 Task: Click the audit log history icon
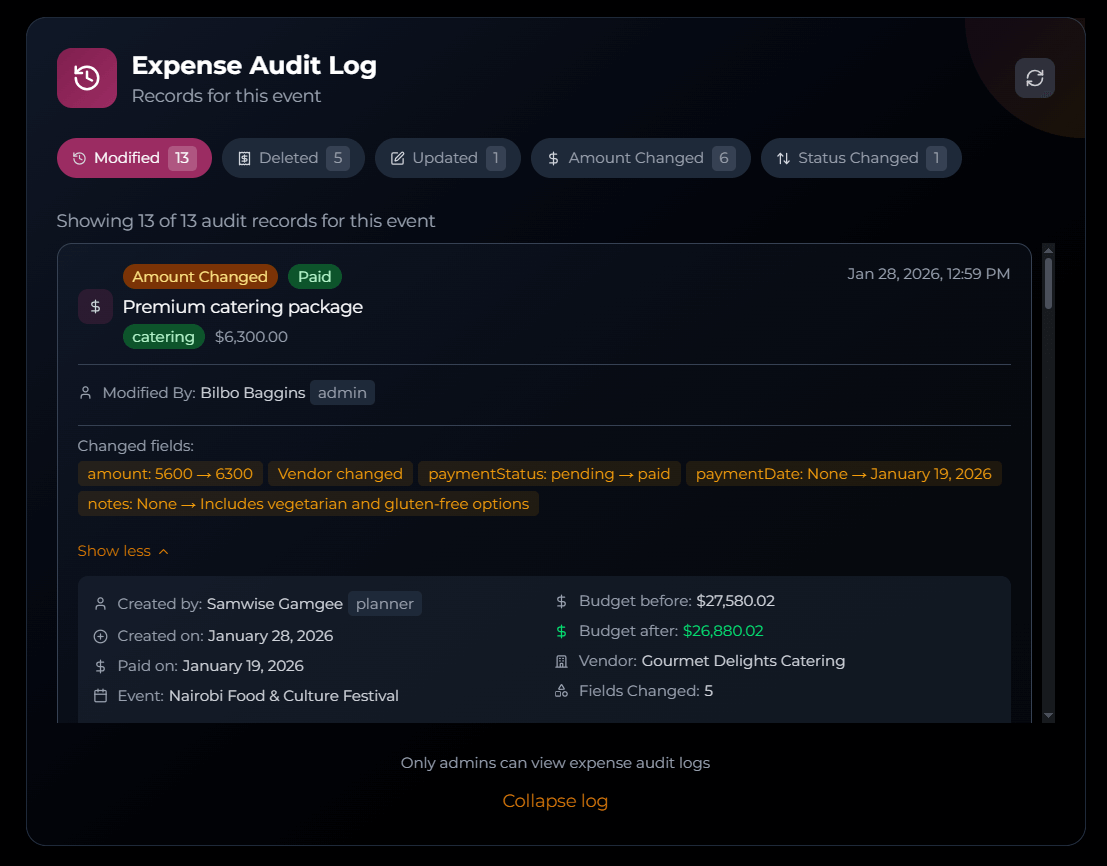pos(87,78)
